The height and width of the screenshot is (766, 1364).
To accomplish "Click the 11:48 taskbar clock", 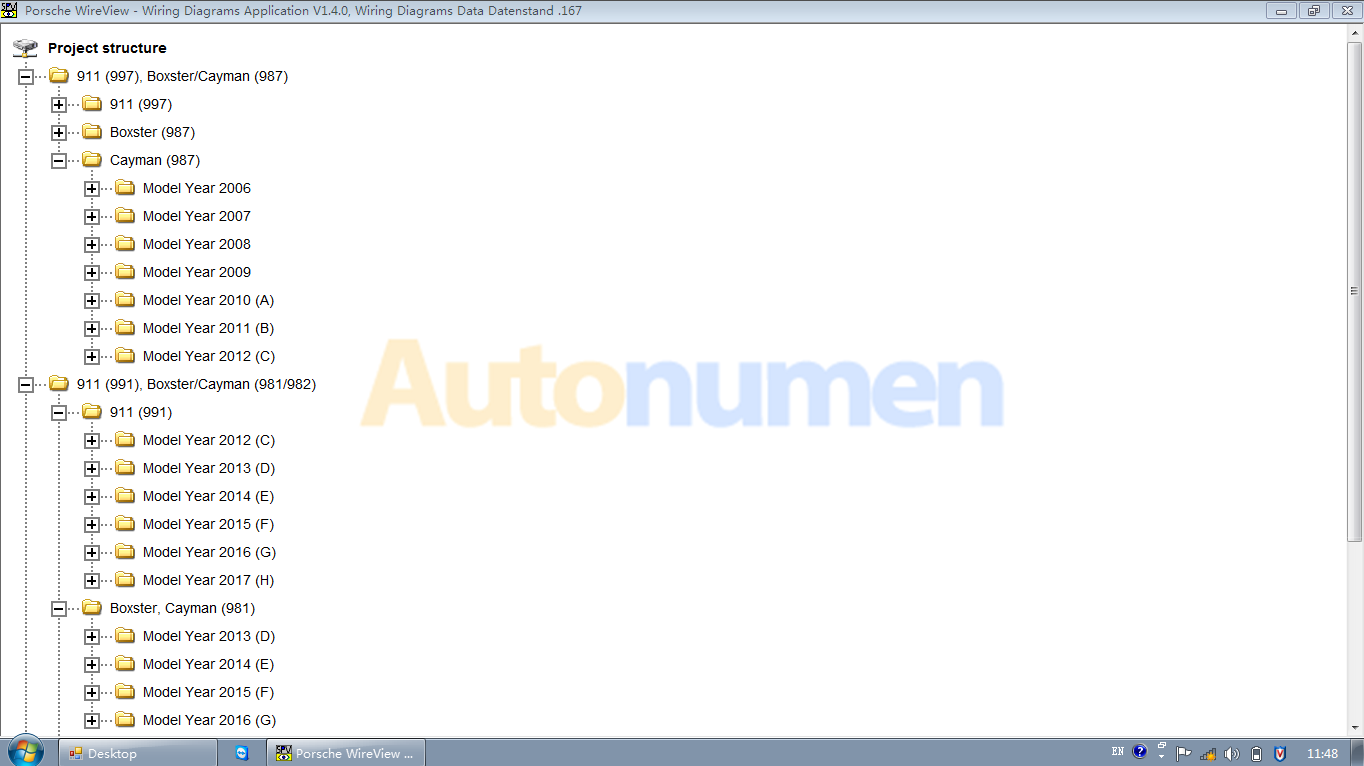I will 1322,753.
